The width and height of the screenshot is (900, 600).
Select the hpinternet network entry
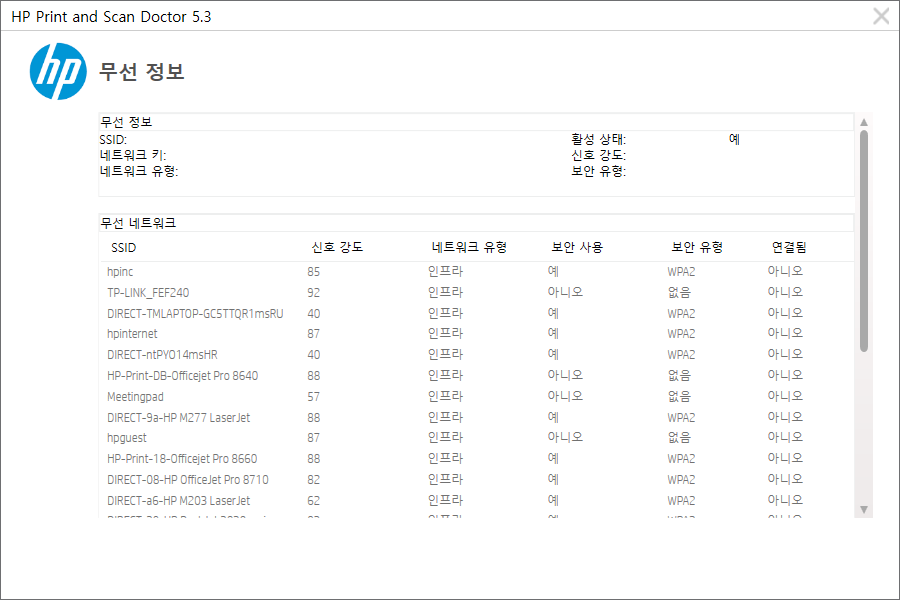[x=132, y=334]
